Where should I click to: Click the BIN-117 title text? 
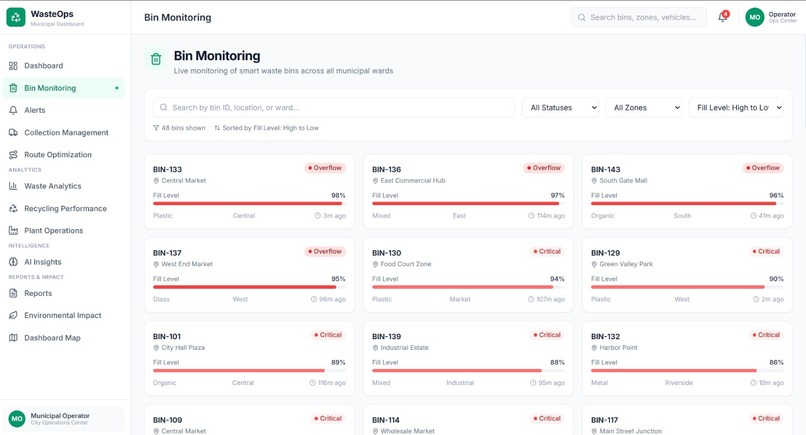[x=604, y=420]
